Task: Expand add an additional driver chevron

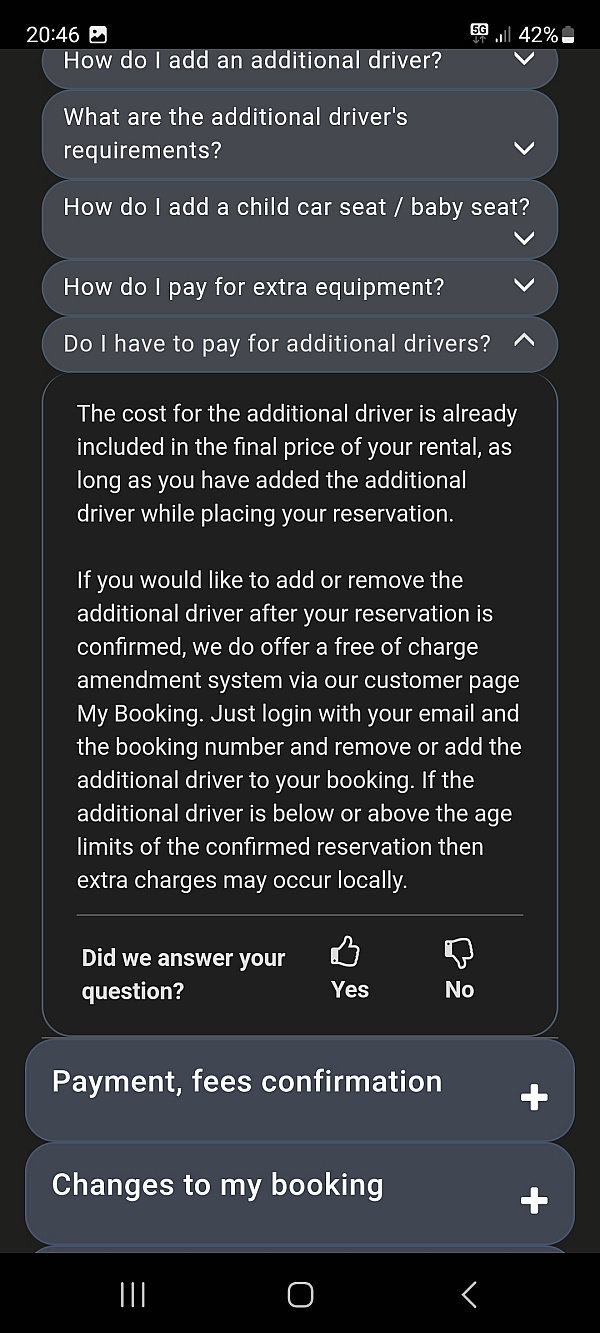Action: click(x=523, y=60)
